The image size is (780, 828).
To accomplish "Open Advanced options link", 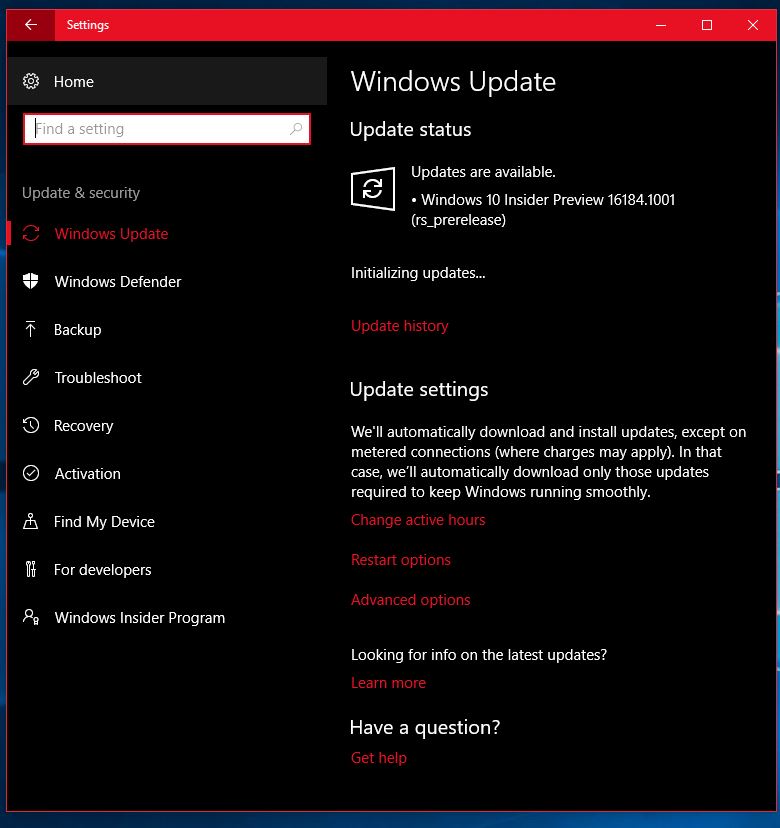I will (x=411, y=600).
